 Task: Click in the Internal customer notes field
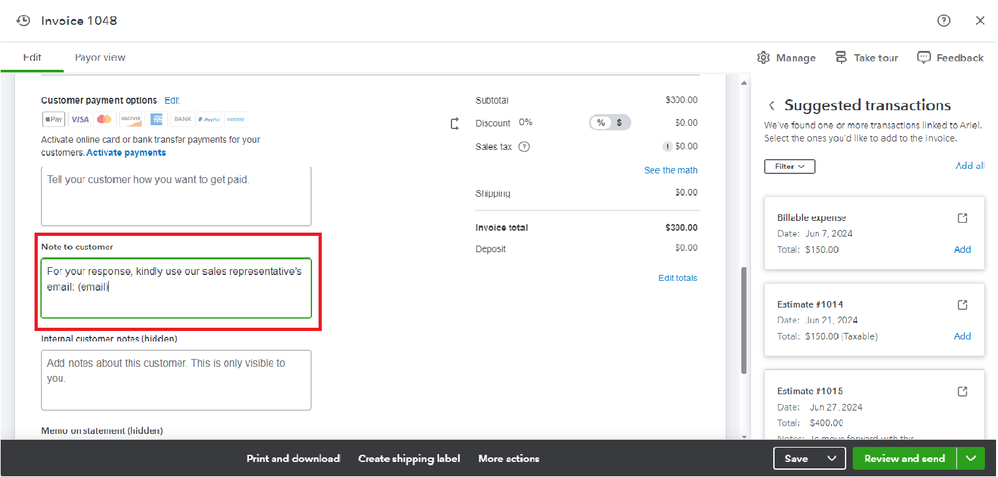176,379
